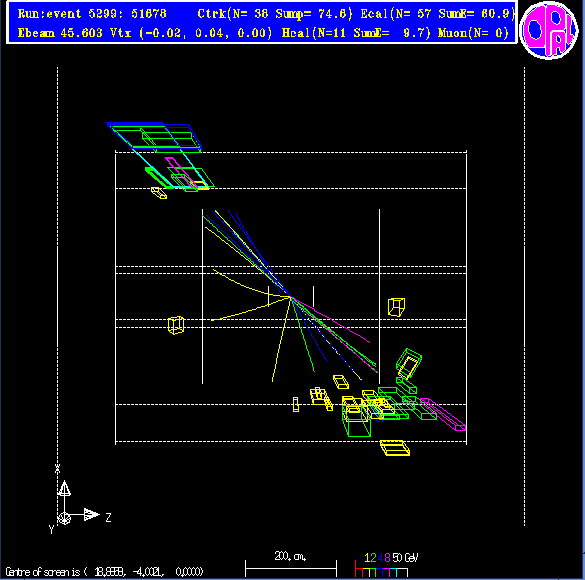Select the yellow cube near right endcap
The image size is (585, 580).
click(396, 307)
